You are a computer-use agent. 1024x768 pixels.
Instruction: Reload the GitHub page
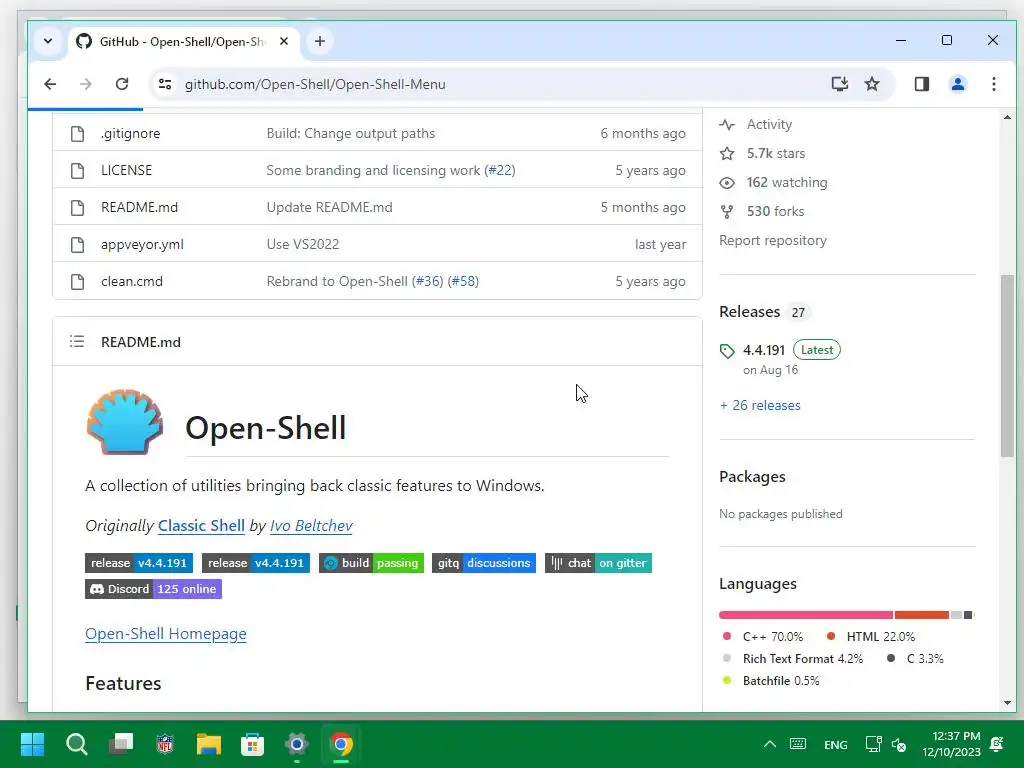122,84
